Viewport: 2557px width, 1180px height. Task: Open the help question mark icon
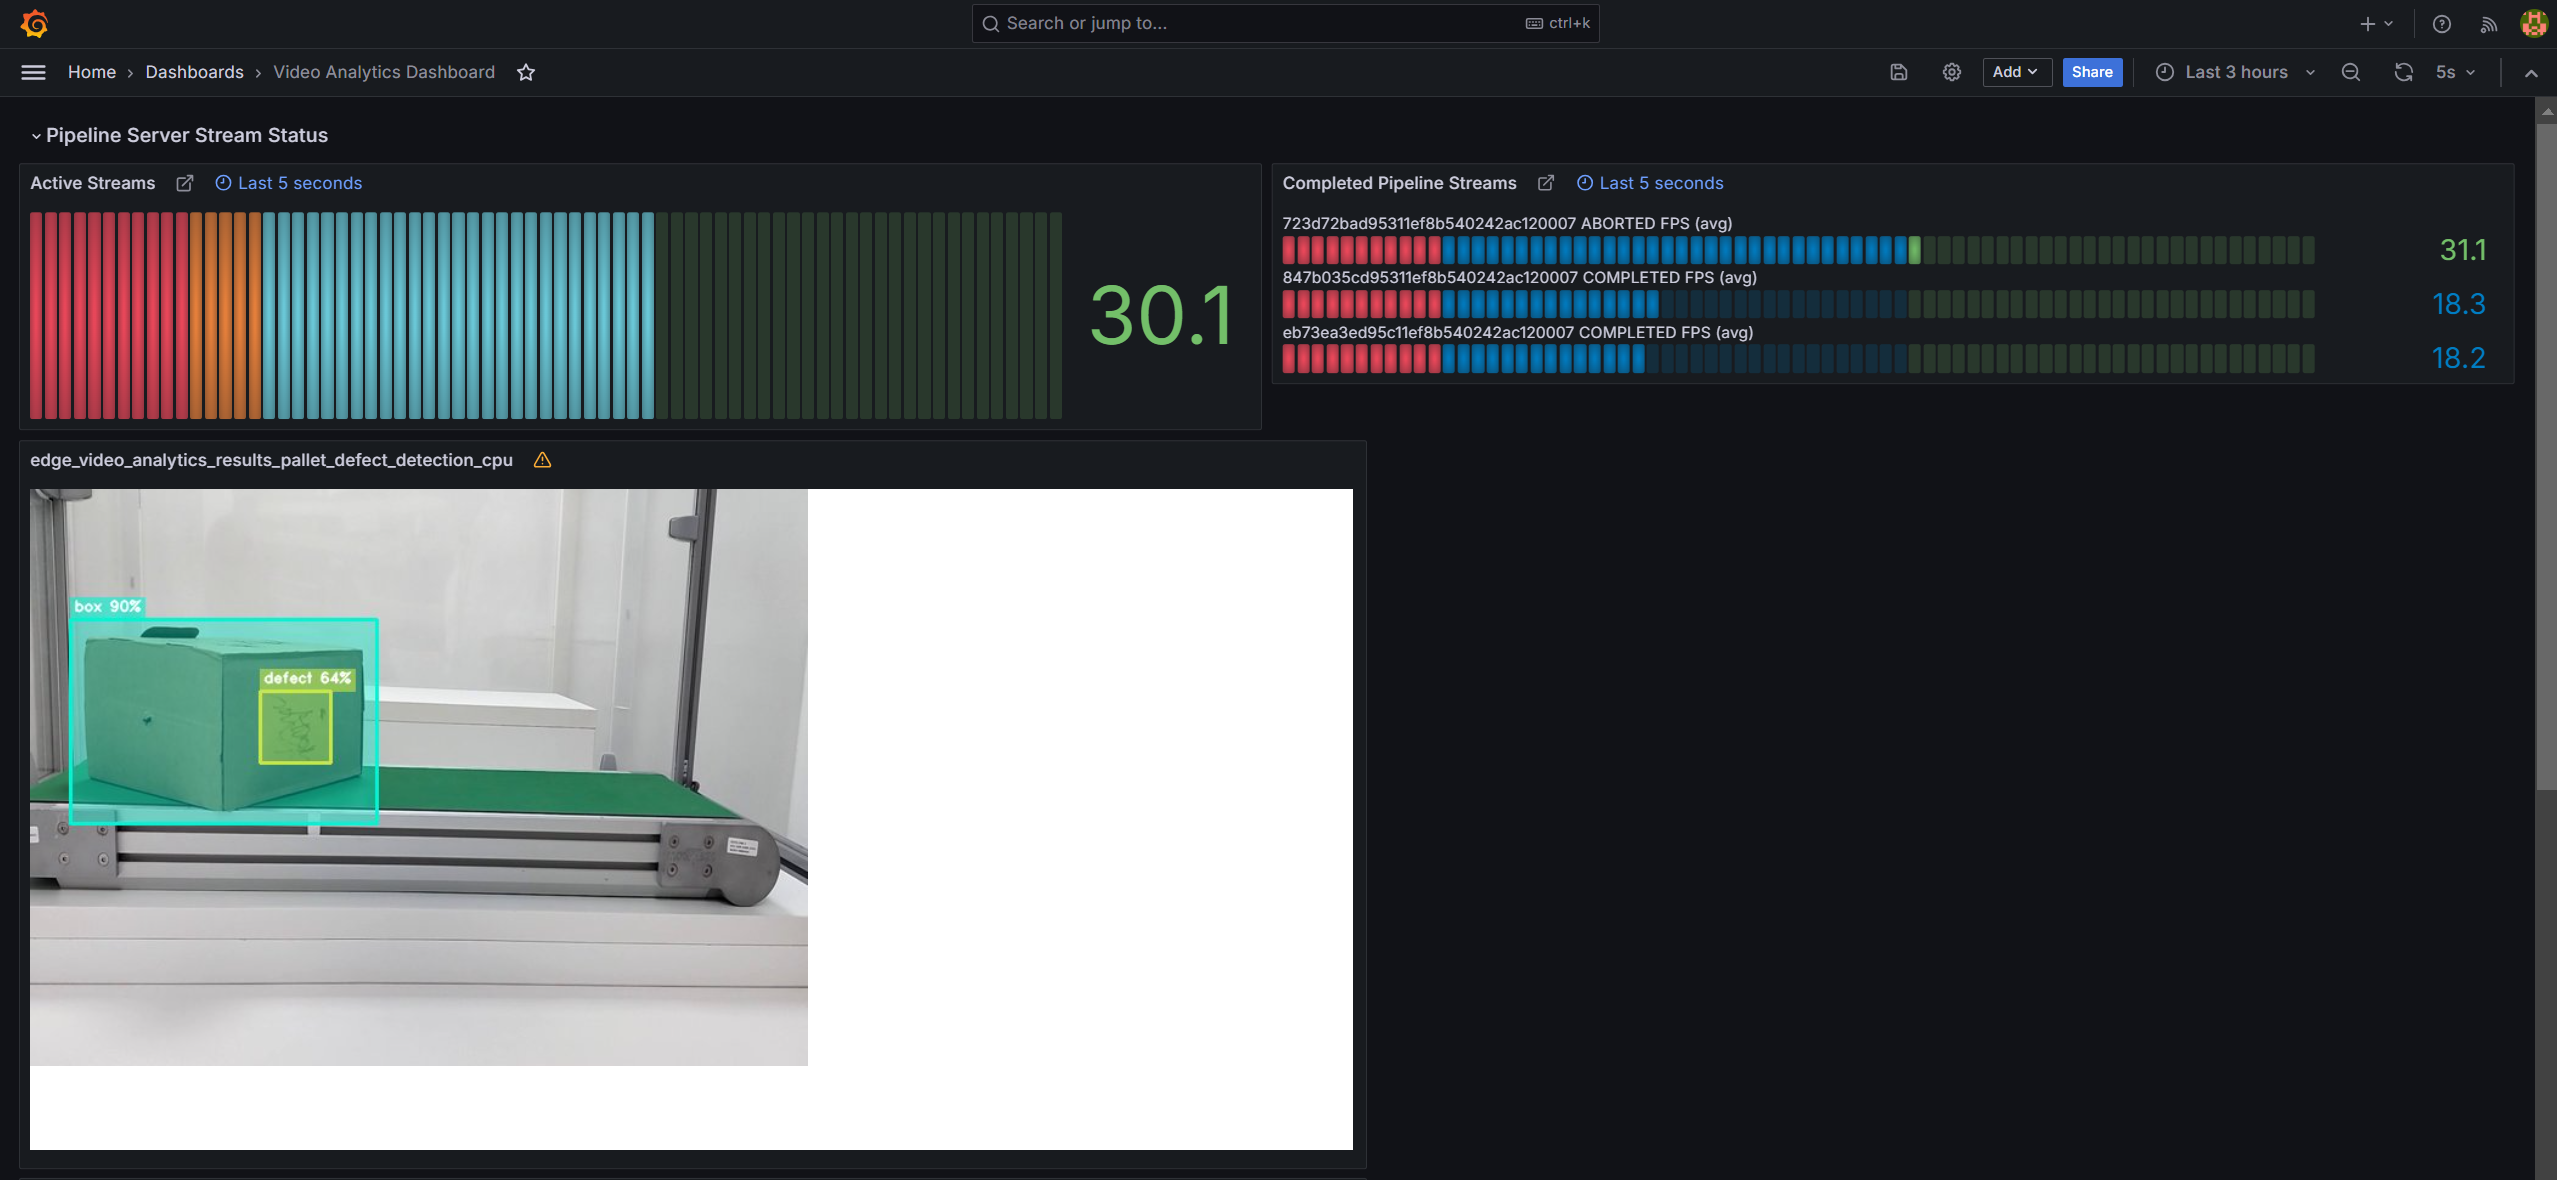2441,24
